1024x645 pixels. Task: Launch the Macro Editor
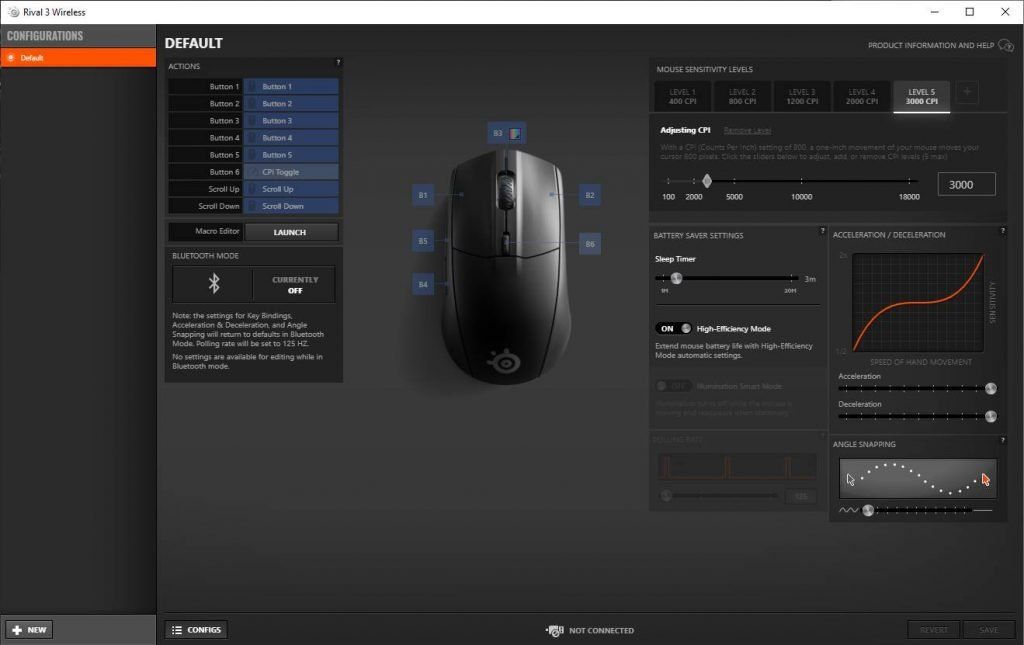[x=291, y=232]
